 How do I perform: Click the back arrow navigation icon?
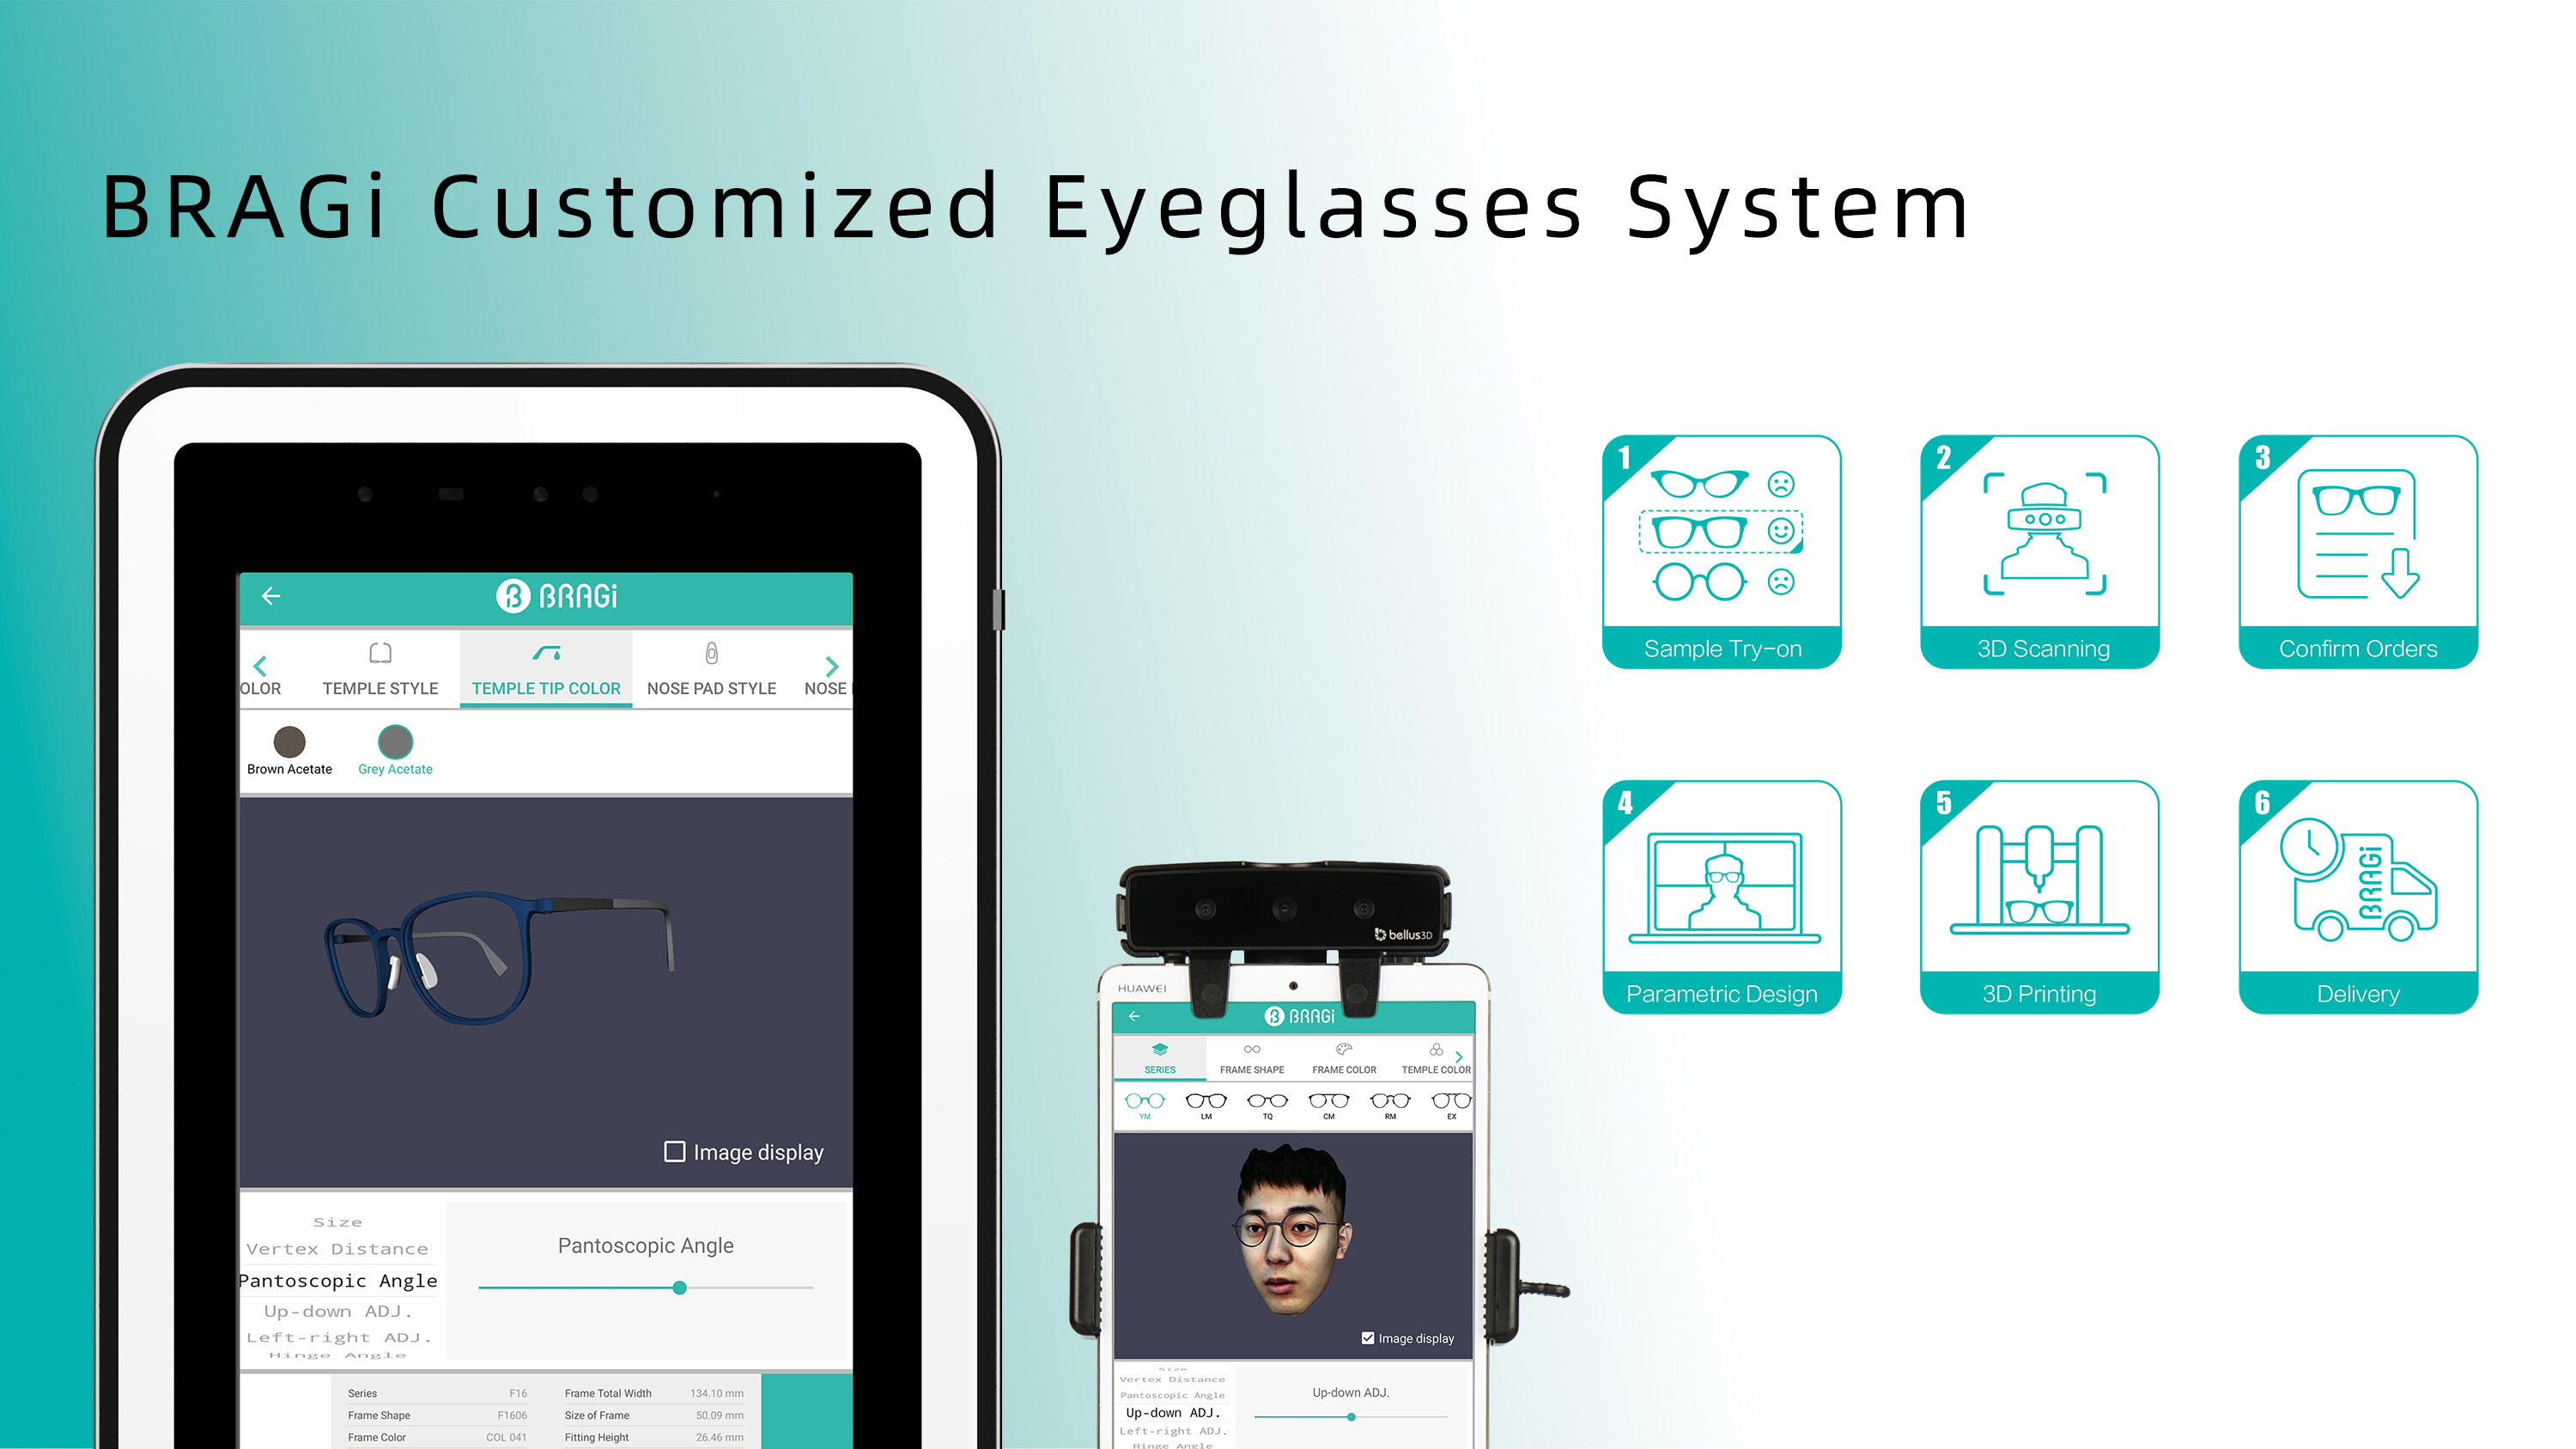(272, 593)
